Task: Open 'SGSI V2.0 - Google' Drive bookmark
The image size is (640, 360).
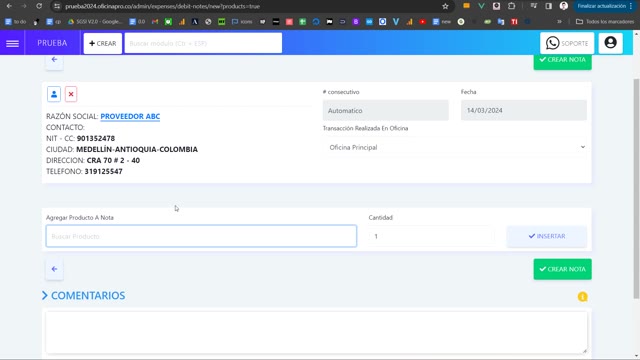Action: click(95, 22)
